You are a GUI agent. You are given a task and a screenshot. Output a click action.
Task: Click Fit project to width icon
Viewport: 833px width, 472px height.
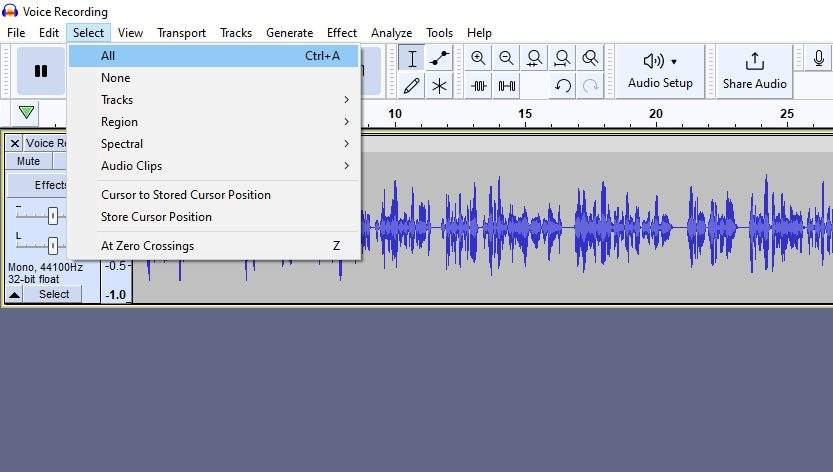562,58
